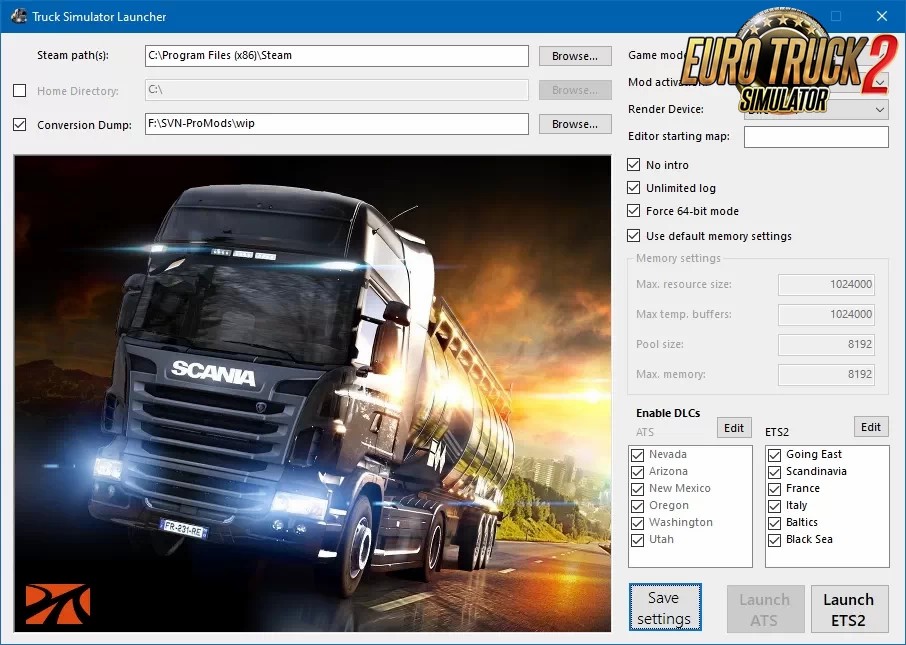Image resolution: width=906 pixels, height=645 pixels.
Task: Close the Truck Simulator Launcher window
Action: point(882,16)
